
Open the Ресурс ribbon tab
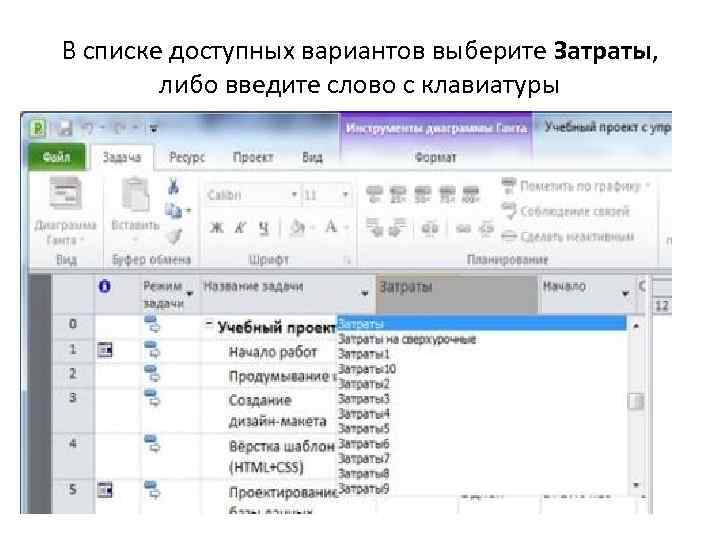coord(186,158)
